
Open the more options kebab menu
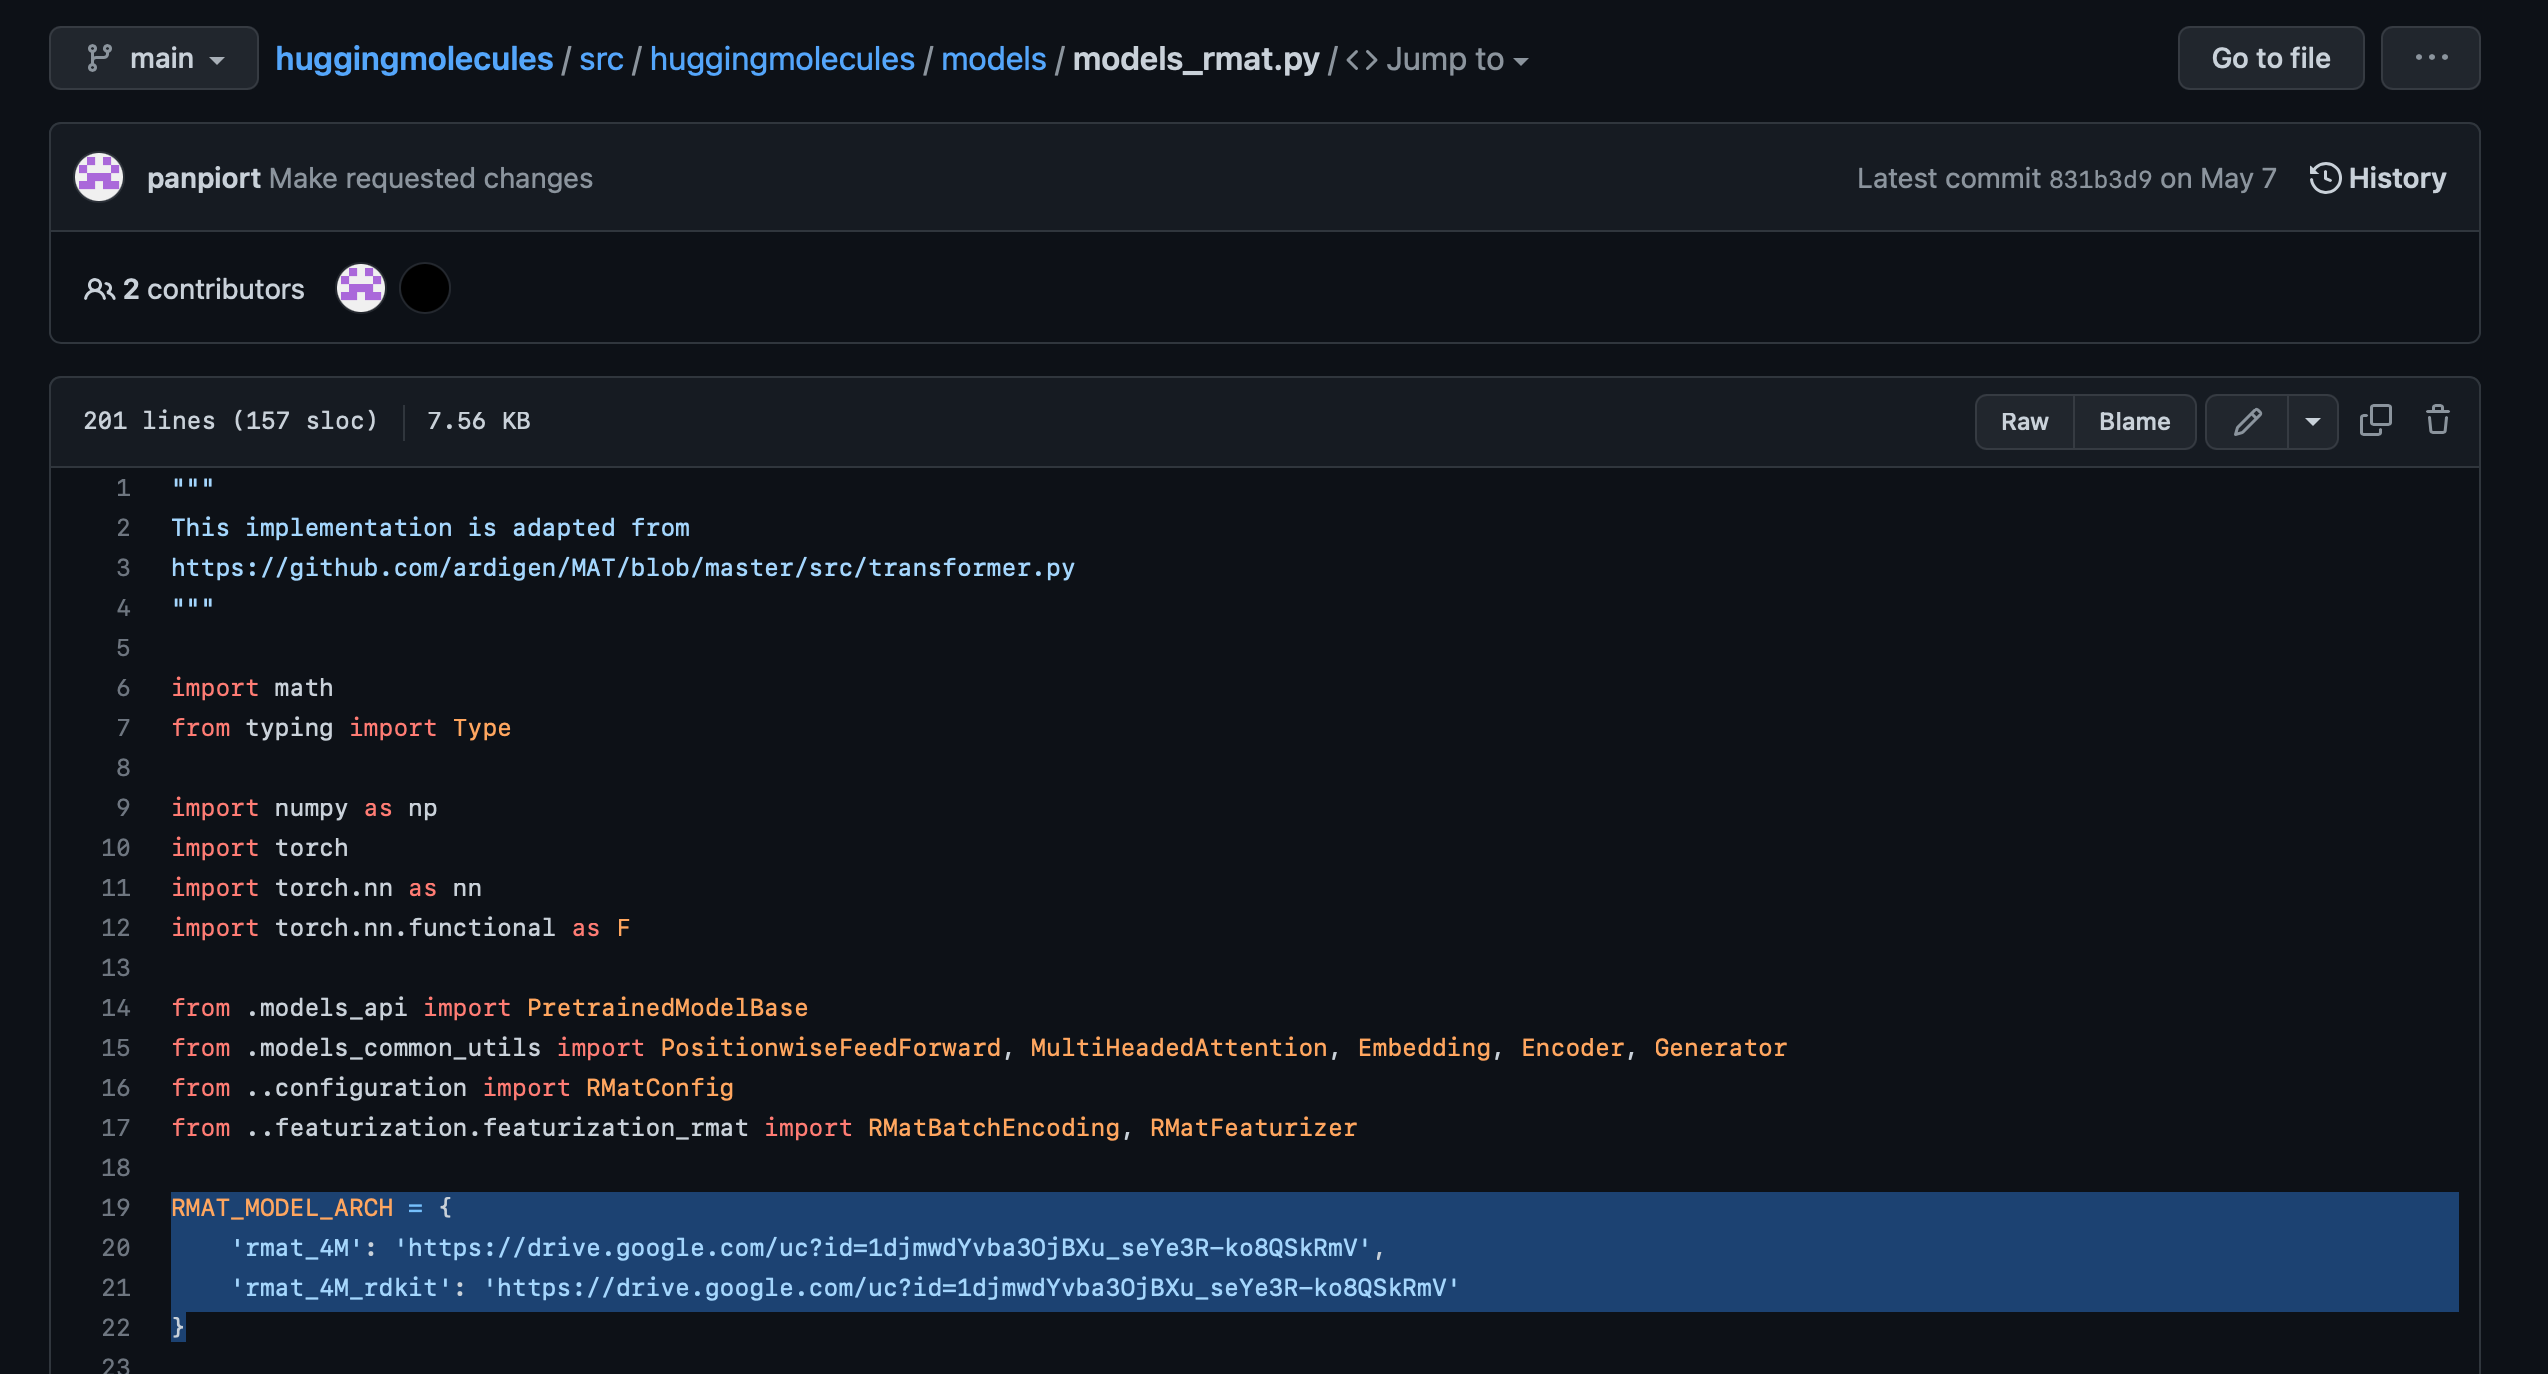[x=2430, y=58]
